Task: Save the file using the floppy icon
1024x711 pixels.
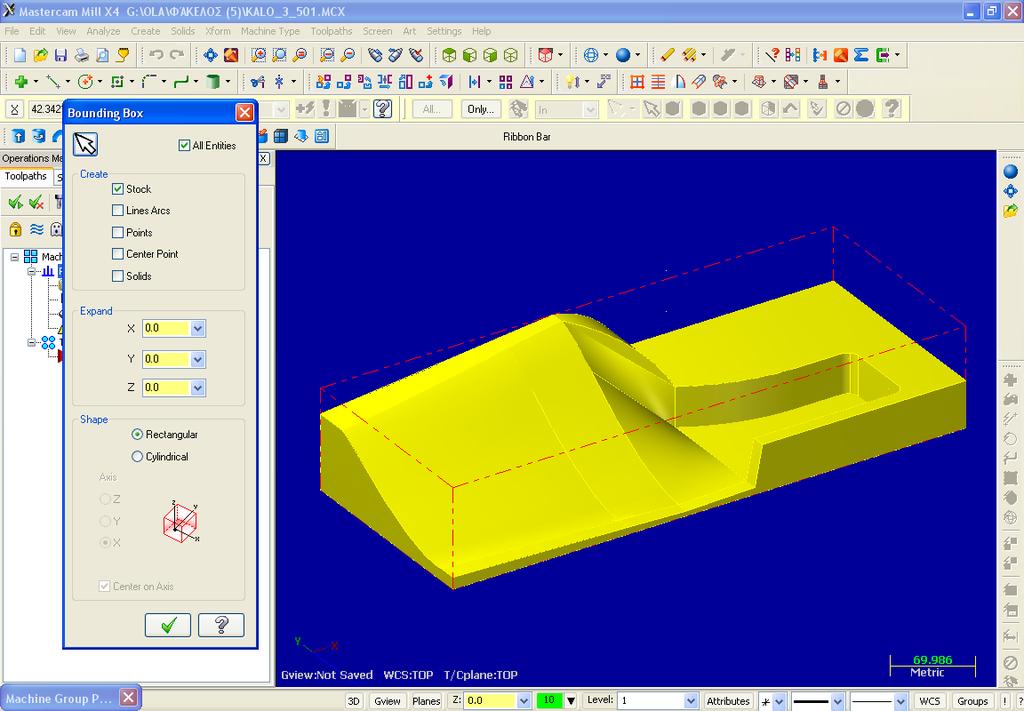Action: (61, 55)
